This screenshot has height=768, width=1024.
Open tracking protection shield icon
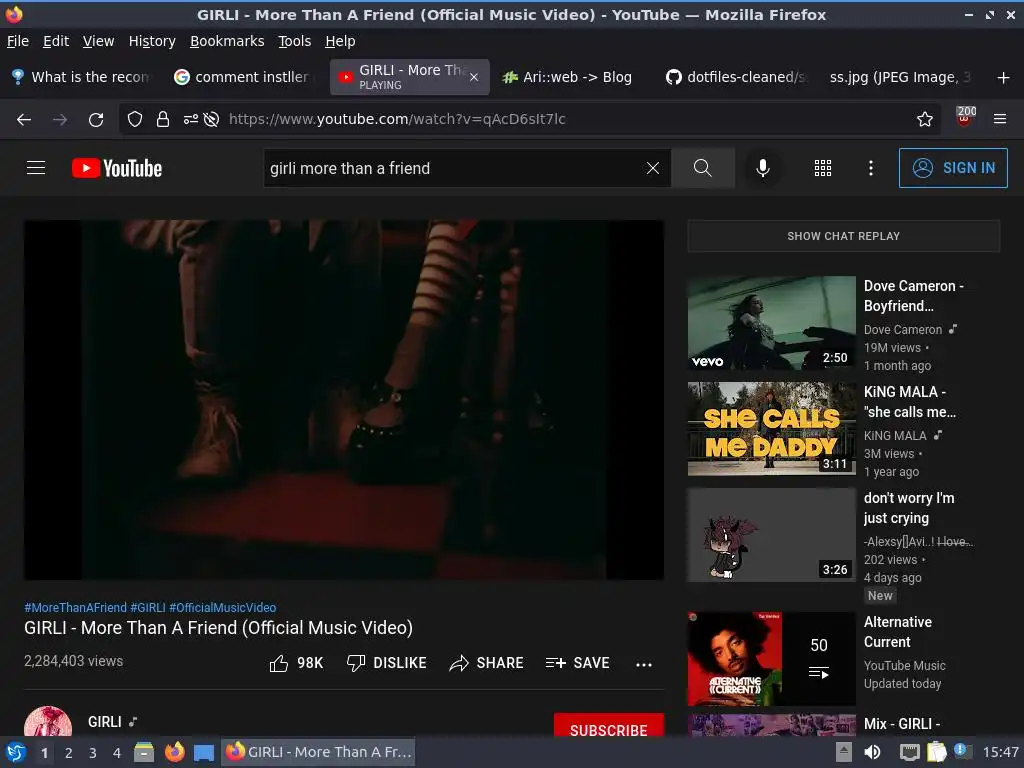[135, 119]
